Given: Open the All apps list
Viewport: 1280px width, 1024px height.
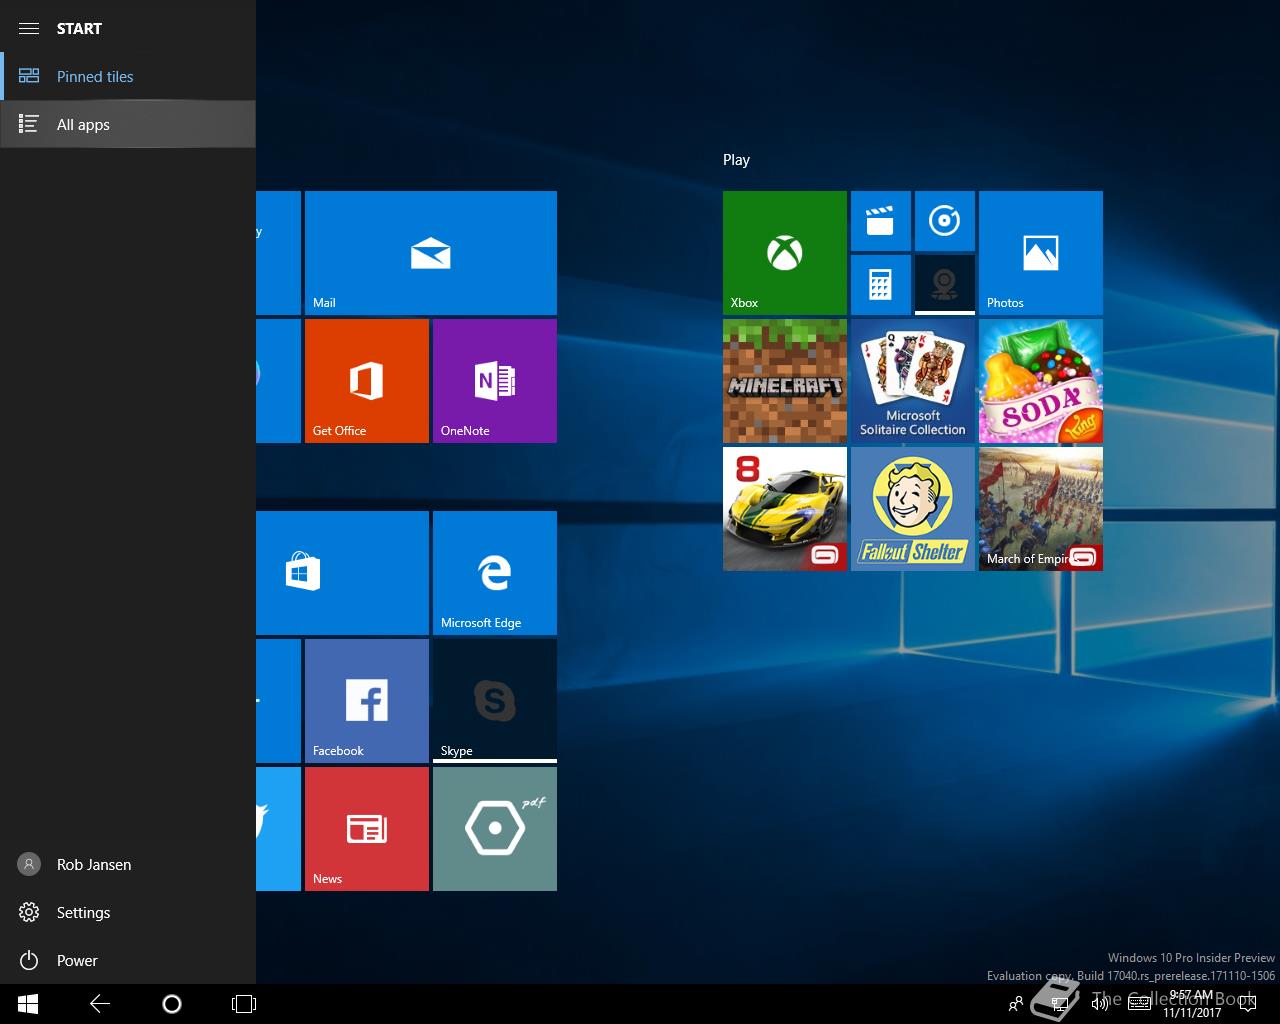Looking at the screenshot, I should [x=128, y=124].
